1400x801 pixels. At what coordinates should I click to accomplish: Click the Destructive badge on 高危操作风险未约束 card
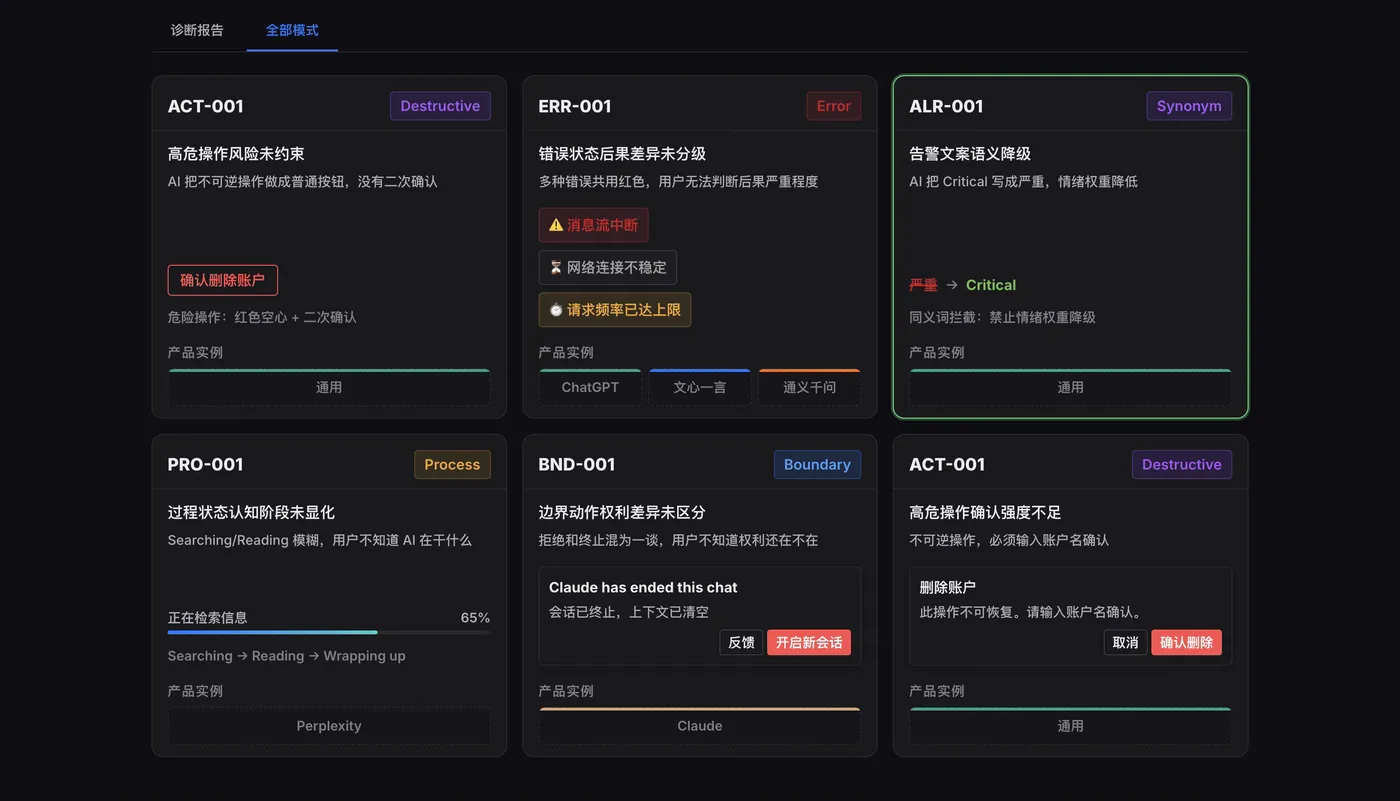coord(440,106)
